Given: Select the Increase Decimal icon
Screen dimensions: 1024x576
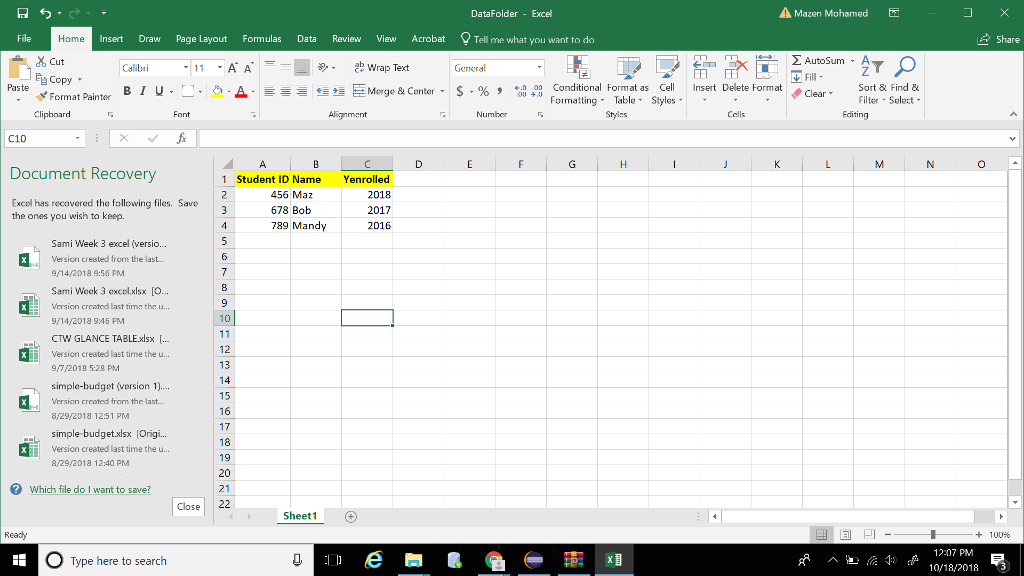Looking at the screenshot, I should click(521, 90).
